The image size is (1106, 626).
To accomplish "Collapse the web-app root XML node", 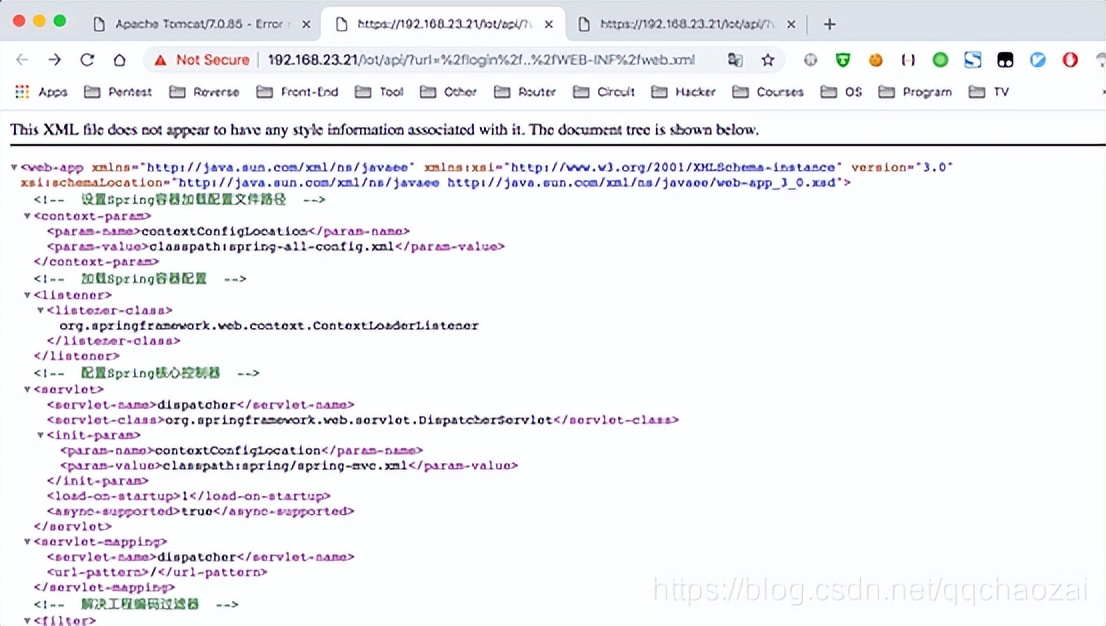I will coord(14,167).
